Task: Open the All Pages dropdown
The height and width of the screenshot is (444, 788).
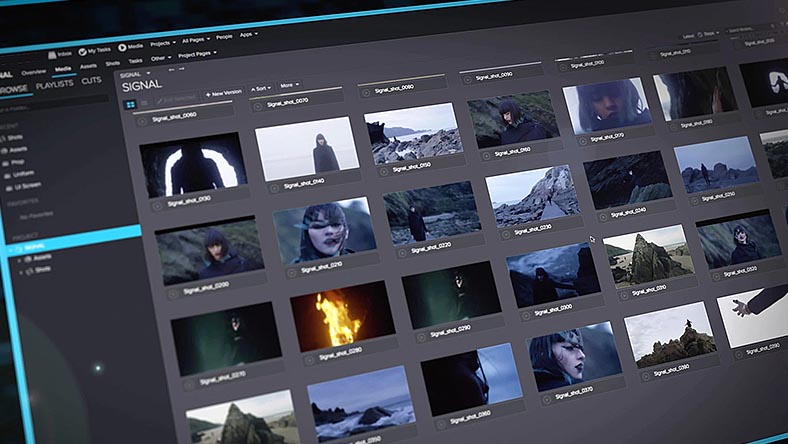Action: (195, 40)
